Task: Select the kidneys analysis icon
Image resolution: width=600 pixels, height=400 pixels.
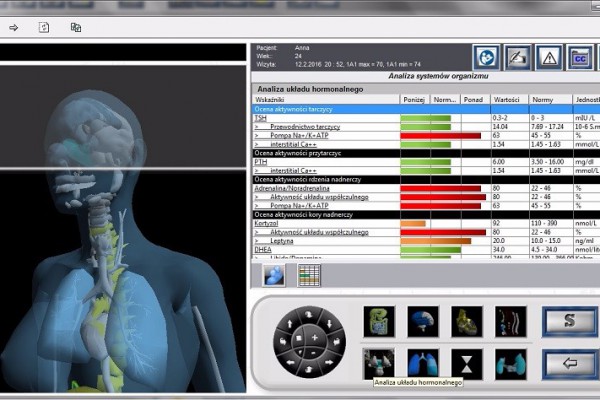Action: tap(510, 361)
